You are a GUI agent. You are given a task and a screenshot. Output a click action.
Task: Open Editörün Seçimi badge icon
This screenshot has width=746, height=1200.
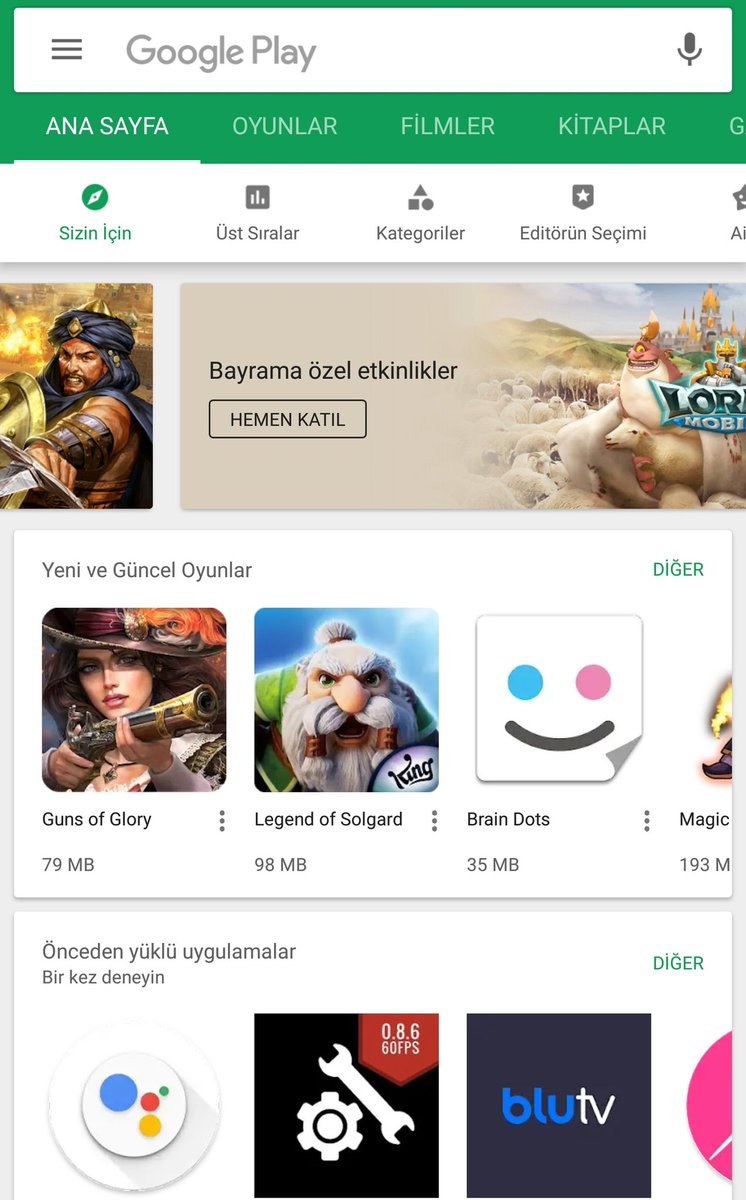click(x=583, y=196)
